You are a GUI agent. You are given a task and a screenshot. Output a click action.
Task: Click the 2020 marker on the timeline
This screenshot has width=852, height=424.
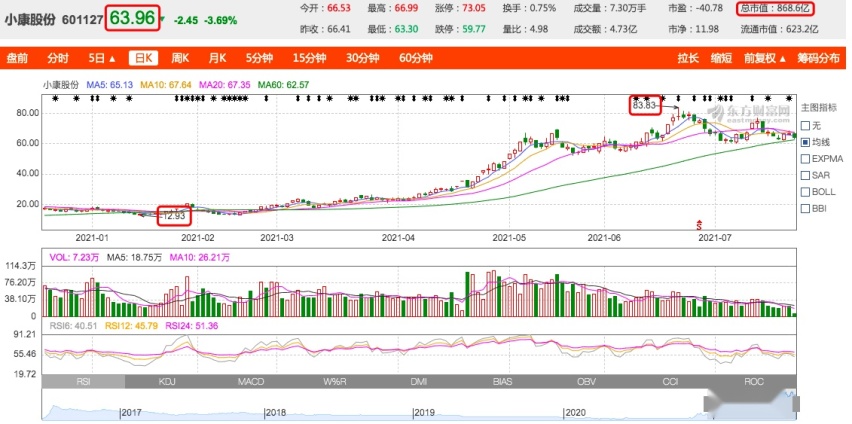574,413
